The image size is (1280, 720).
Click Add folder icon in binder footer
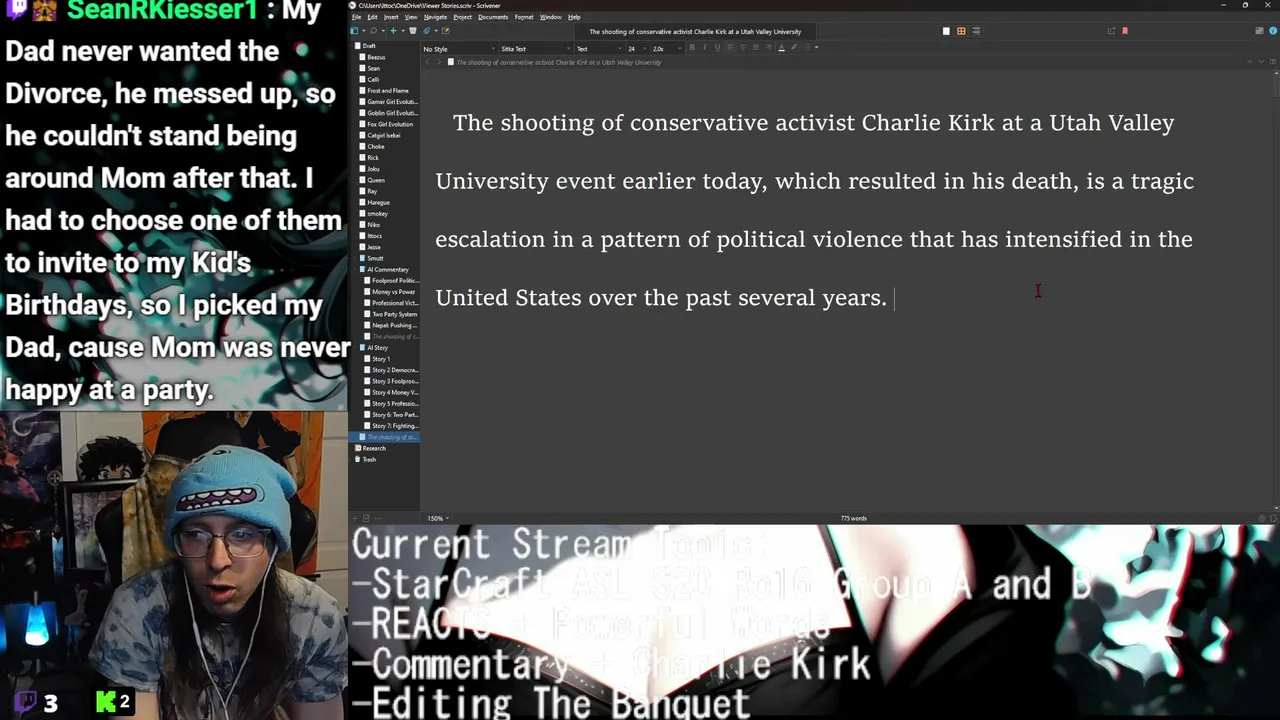[366, 518]
